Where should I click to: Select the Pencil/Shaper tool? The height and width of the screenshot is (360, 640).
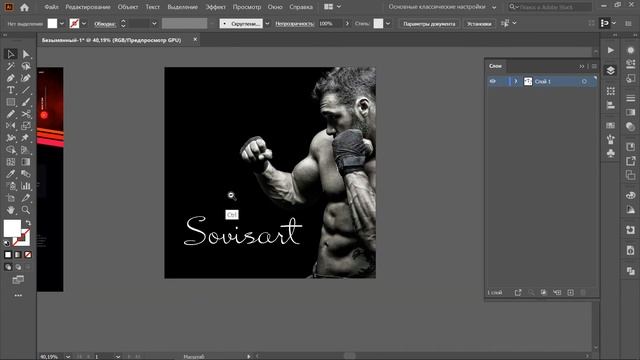click(x=11, y=114)
